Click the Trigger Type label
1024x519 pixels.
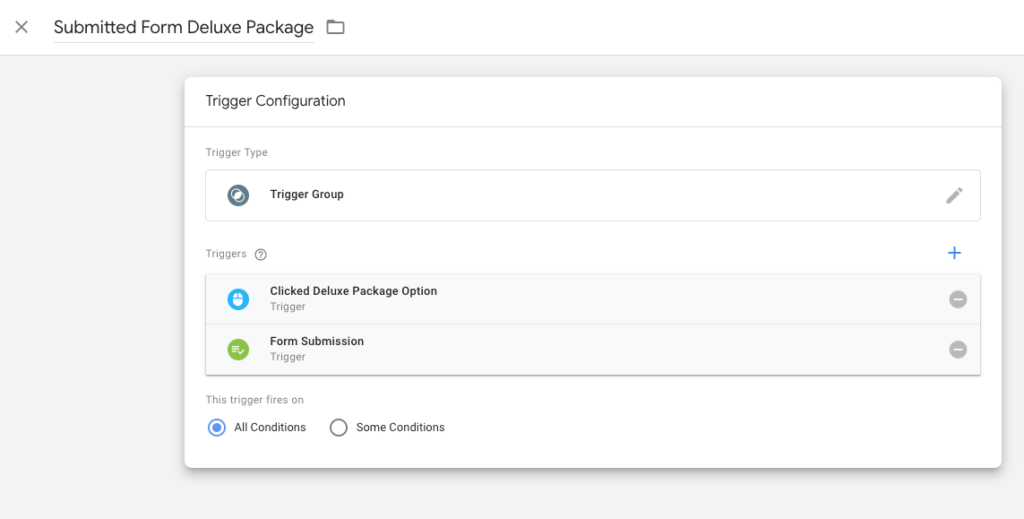point(236,153)
